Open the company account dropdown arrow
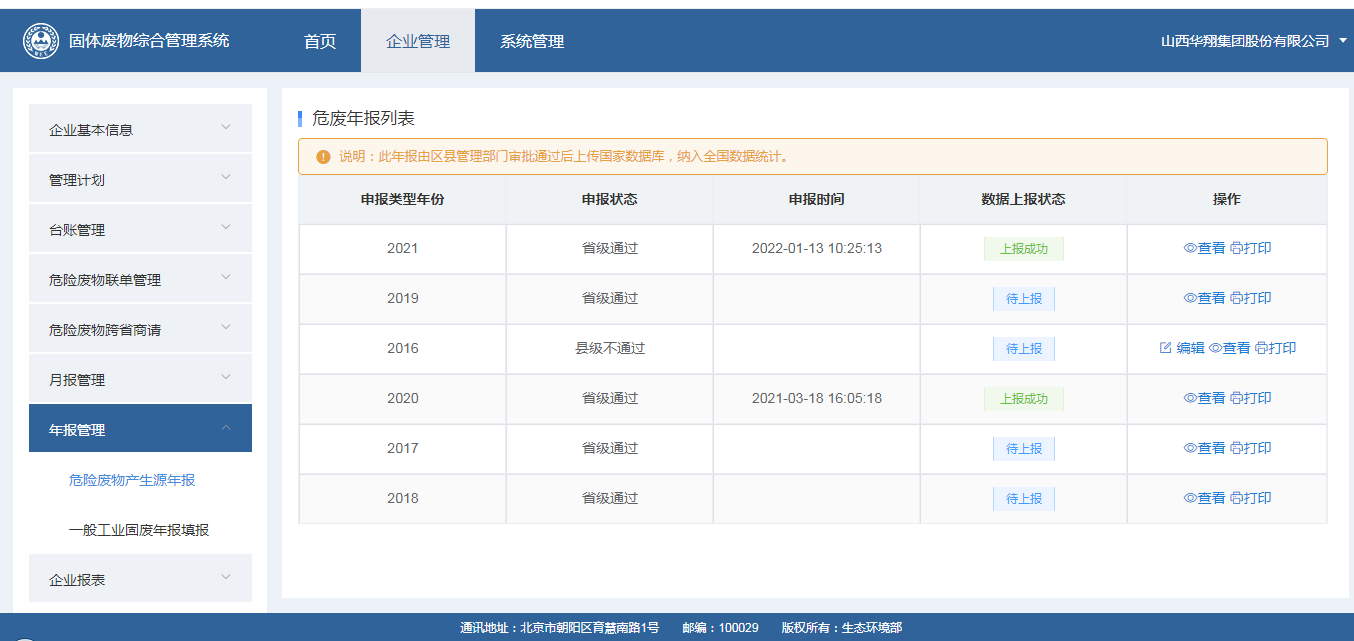1354x641 pixels. pos(1342,41)
